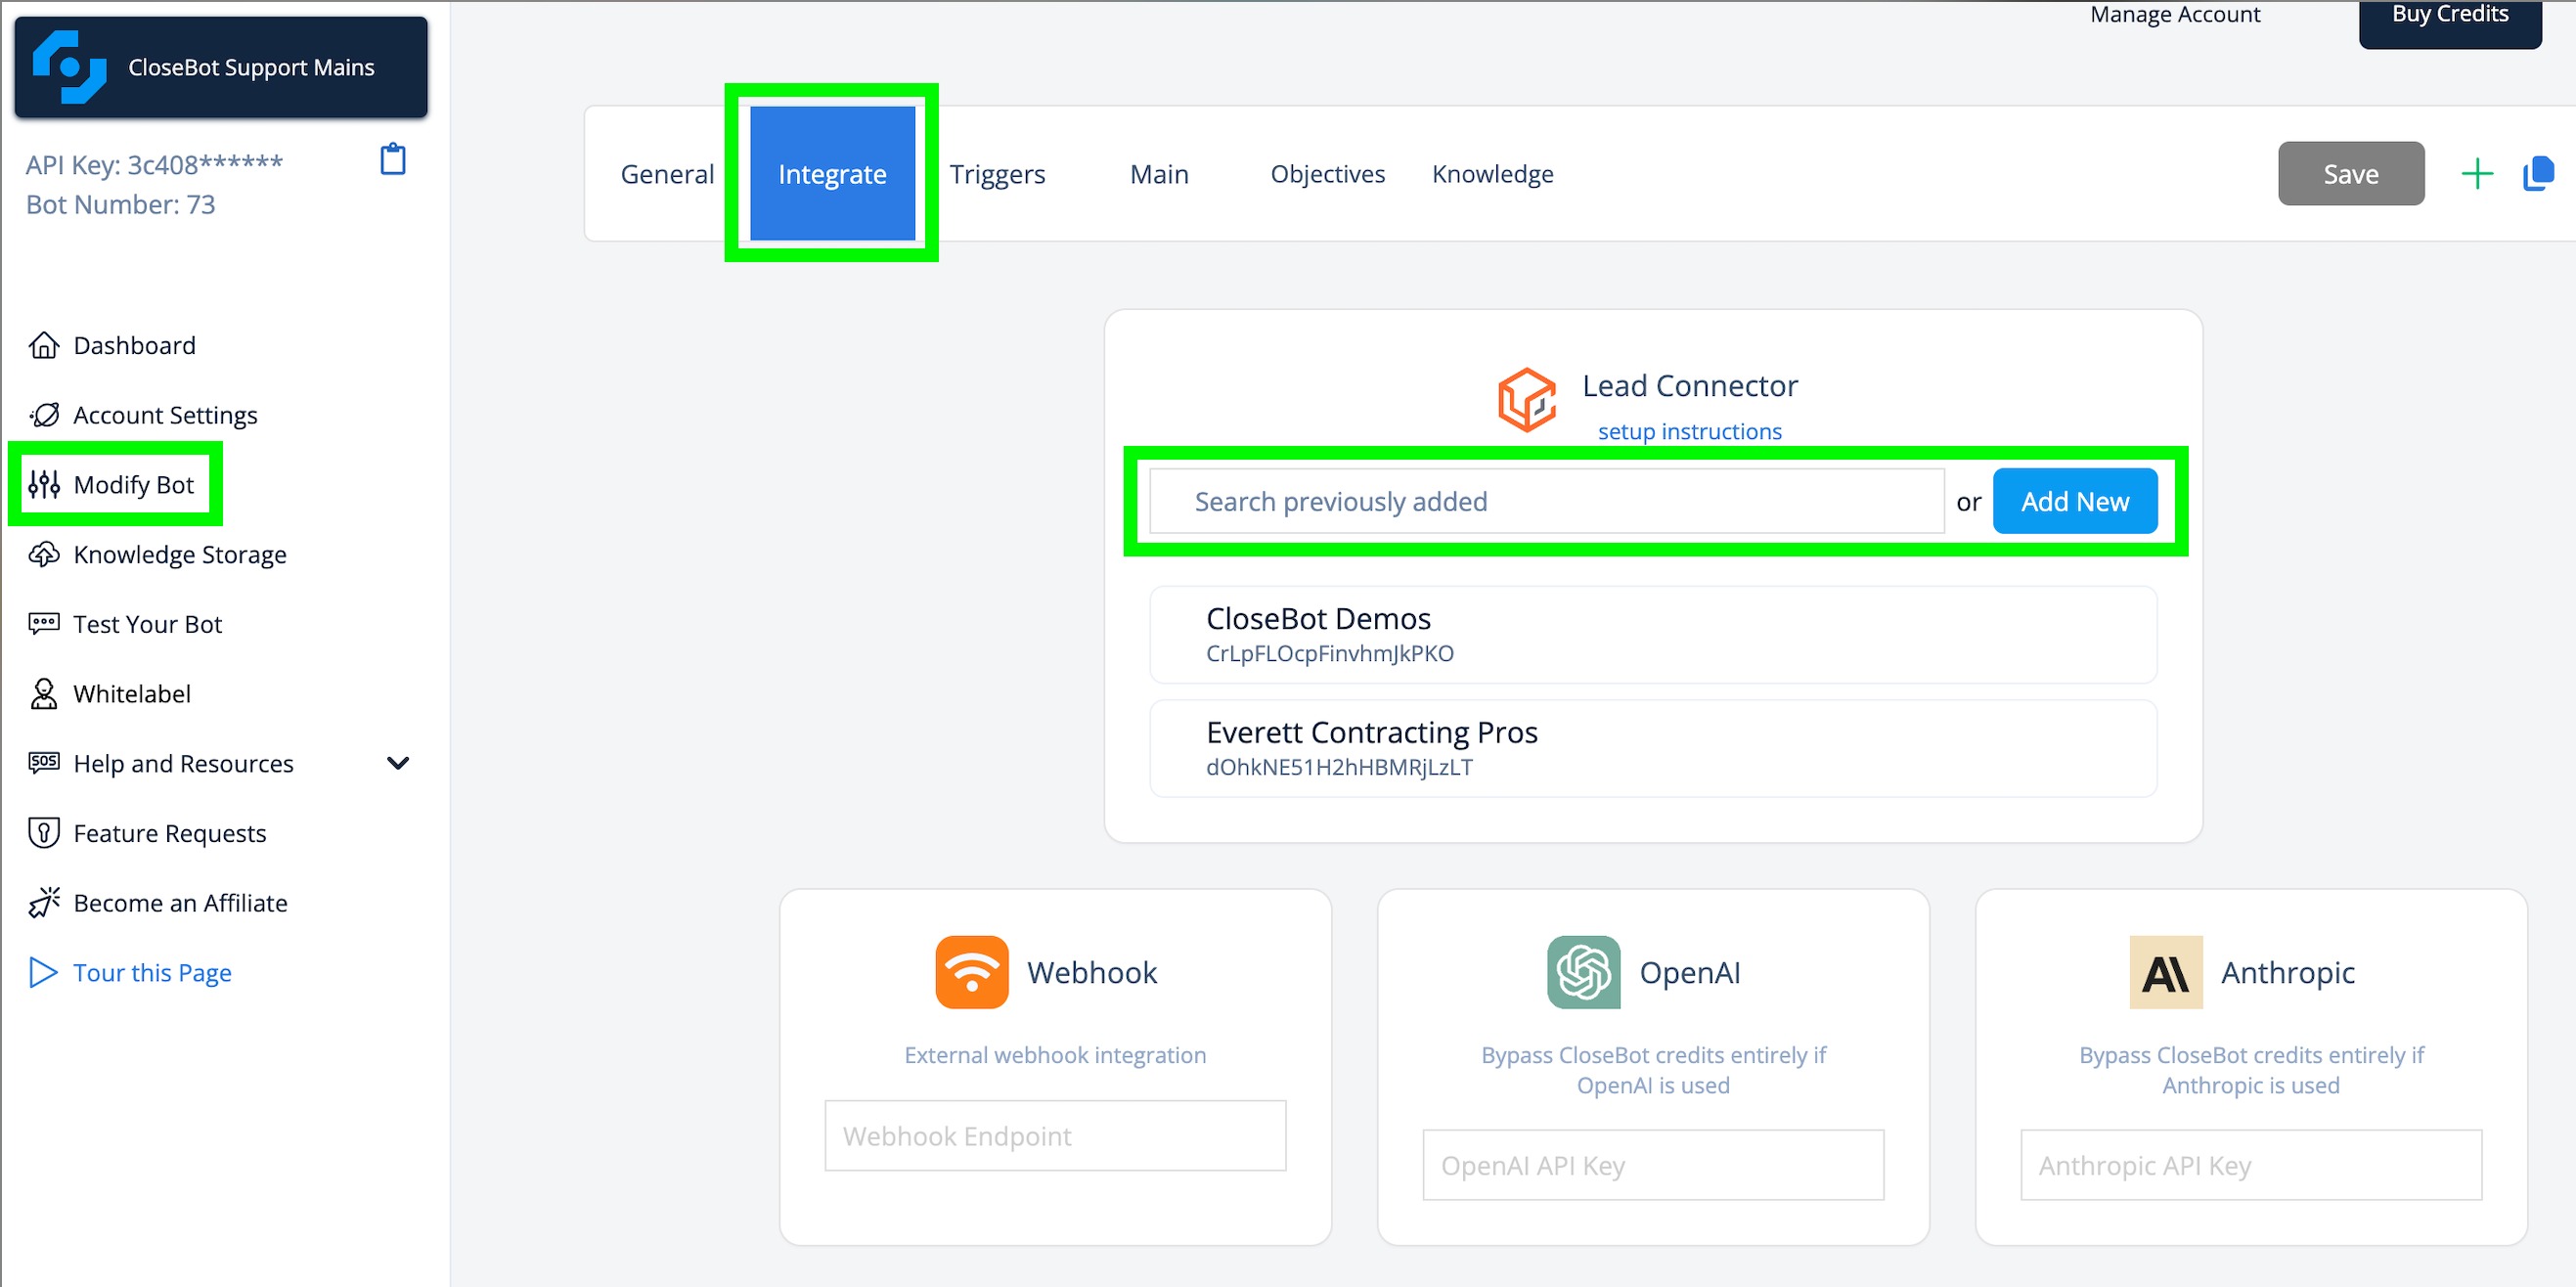Open the Whitelabel page
The image size is (2576, 1287).
pyautogui.click(x=132, y=694)
